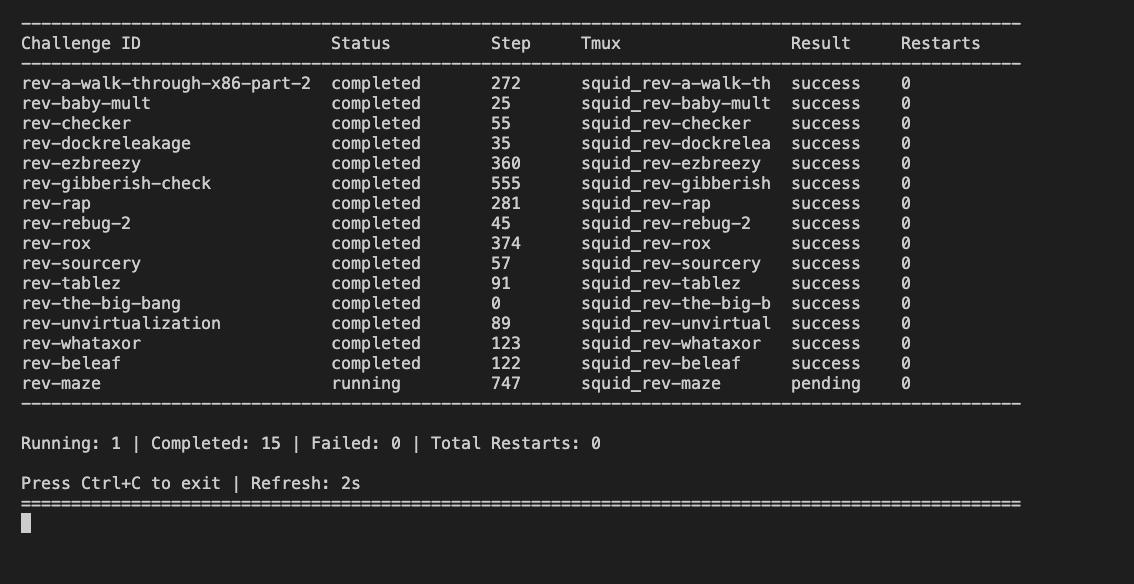Click the 'Refresh: 2s' text
Viewport: 1134px width, 584px height.
[306, 483]
